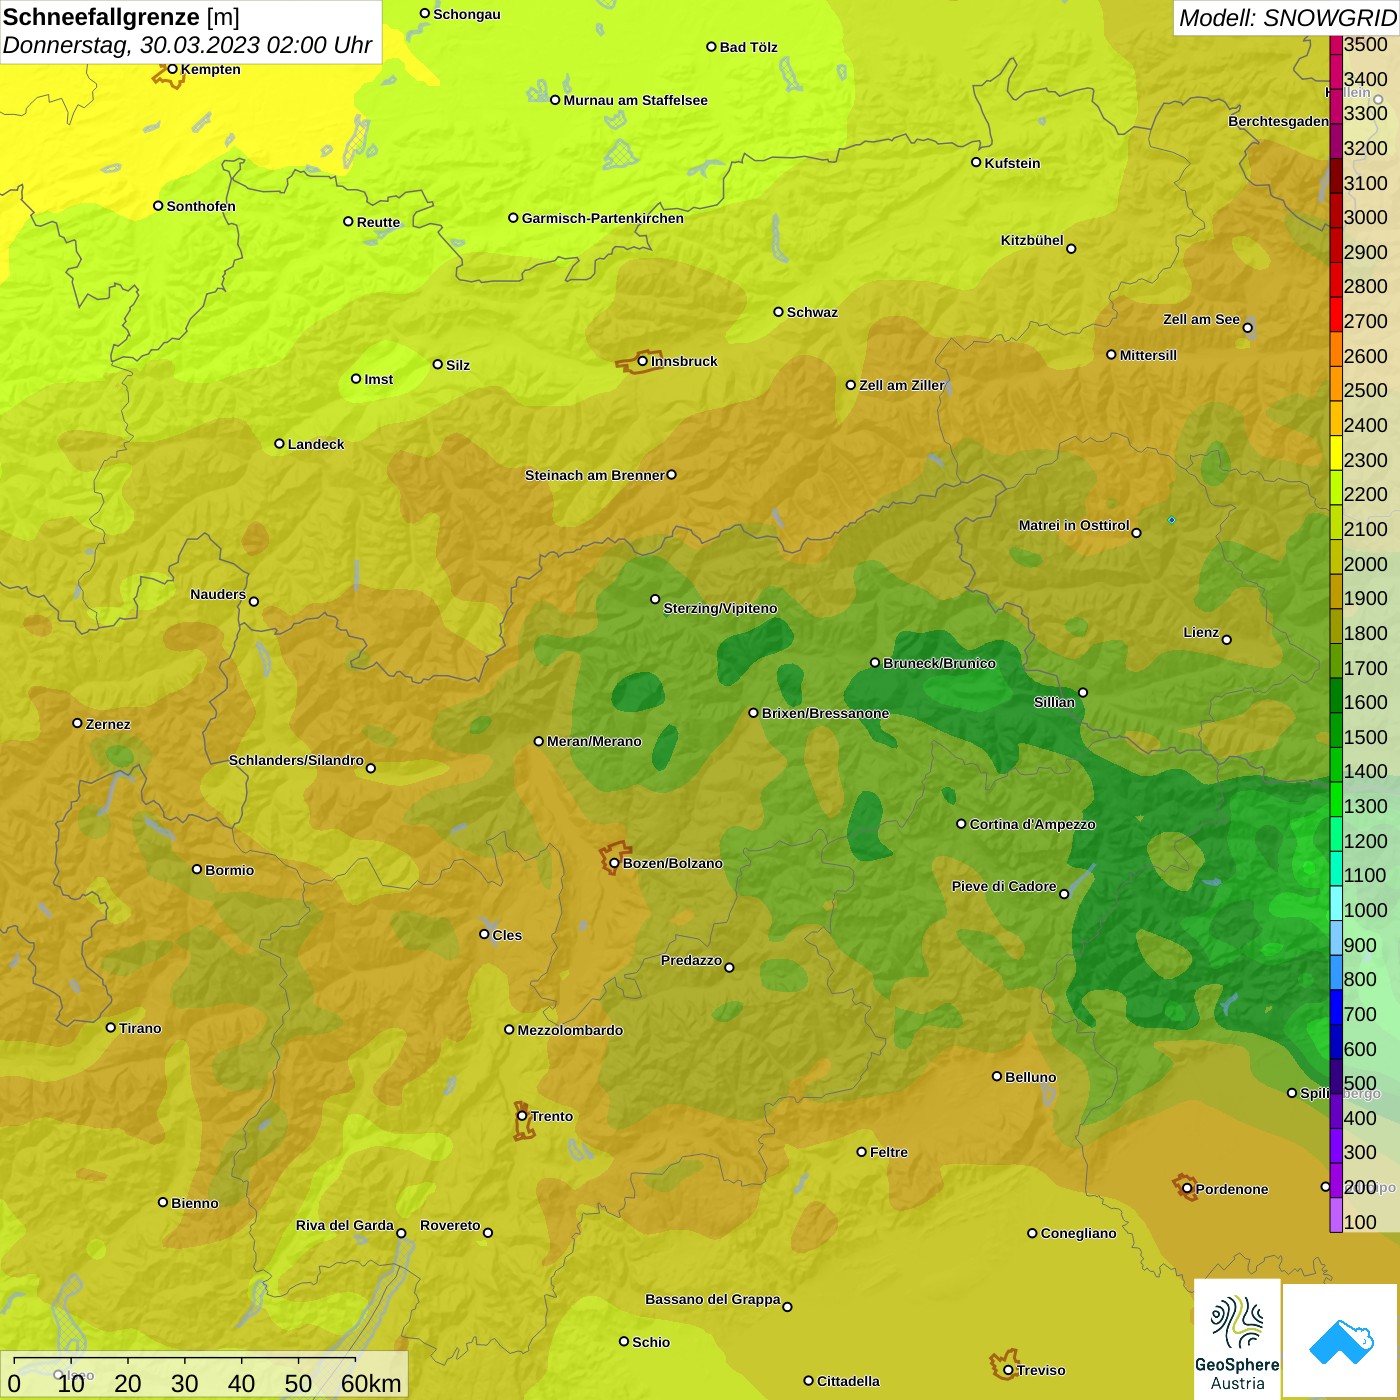Click the Bozen/Bolzano city marker circle

[x=615, y=863]
